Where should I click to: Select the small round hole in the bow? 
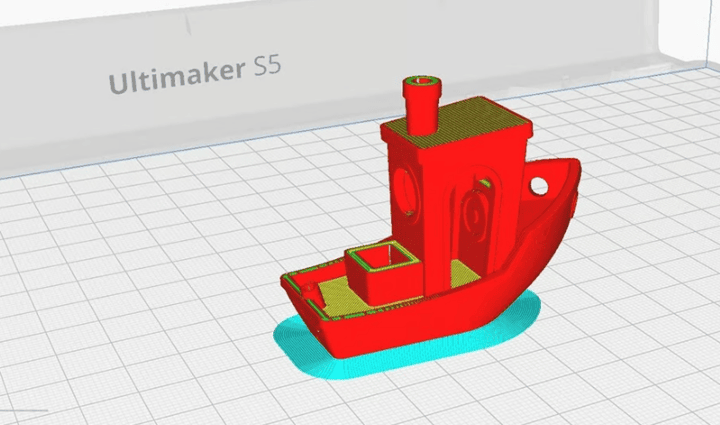[x=540, y=186]
